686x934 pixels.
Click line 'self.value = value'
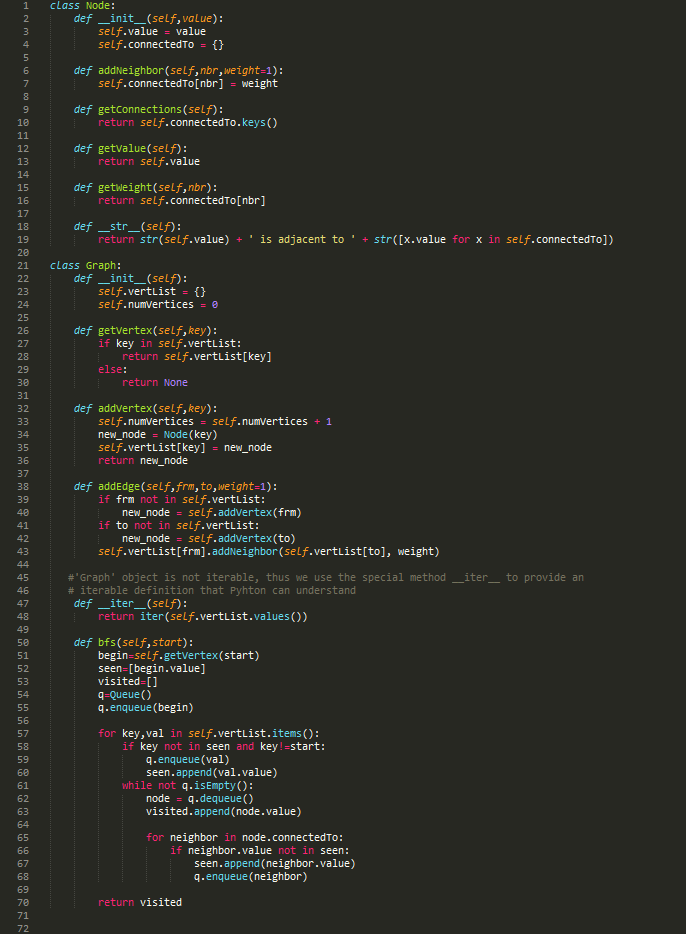(x=152, y=32)
